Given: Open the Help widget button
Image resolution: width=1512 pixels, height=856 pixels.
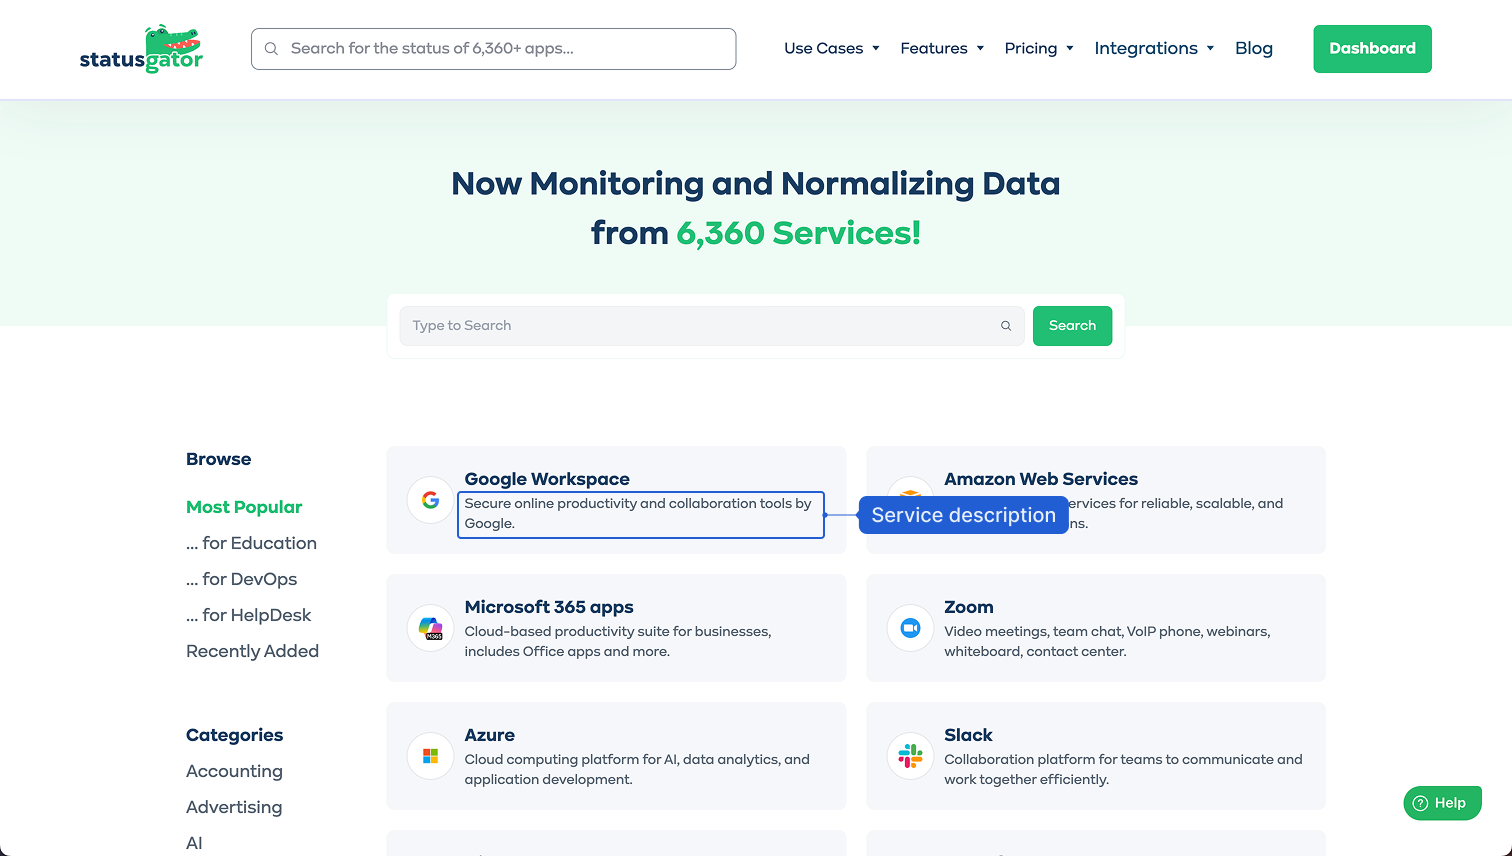Looking at the screenshot, I should click(x=1442, y=803).
